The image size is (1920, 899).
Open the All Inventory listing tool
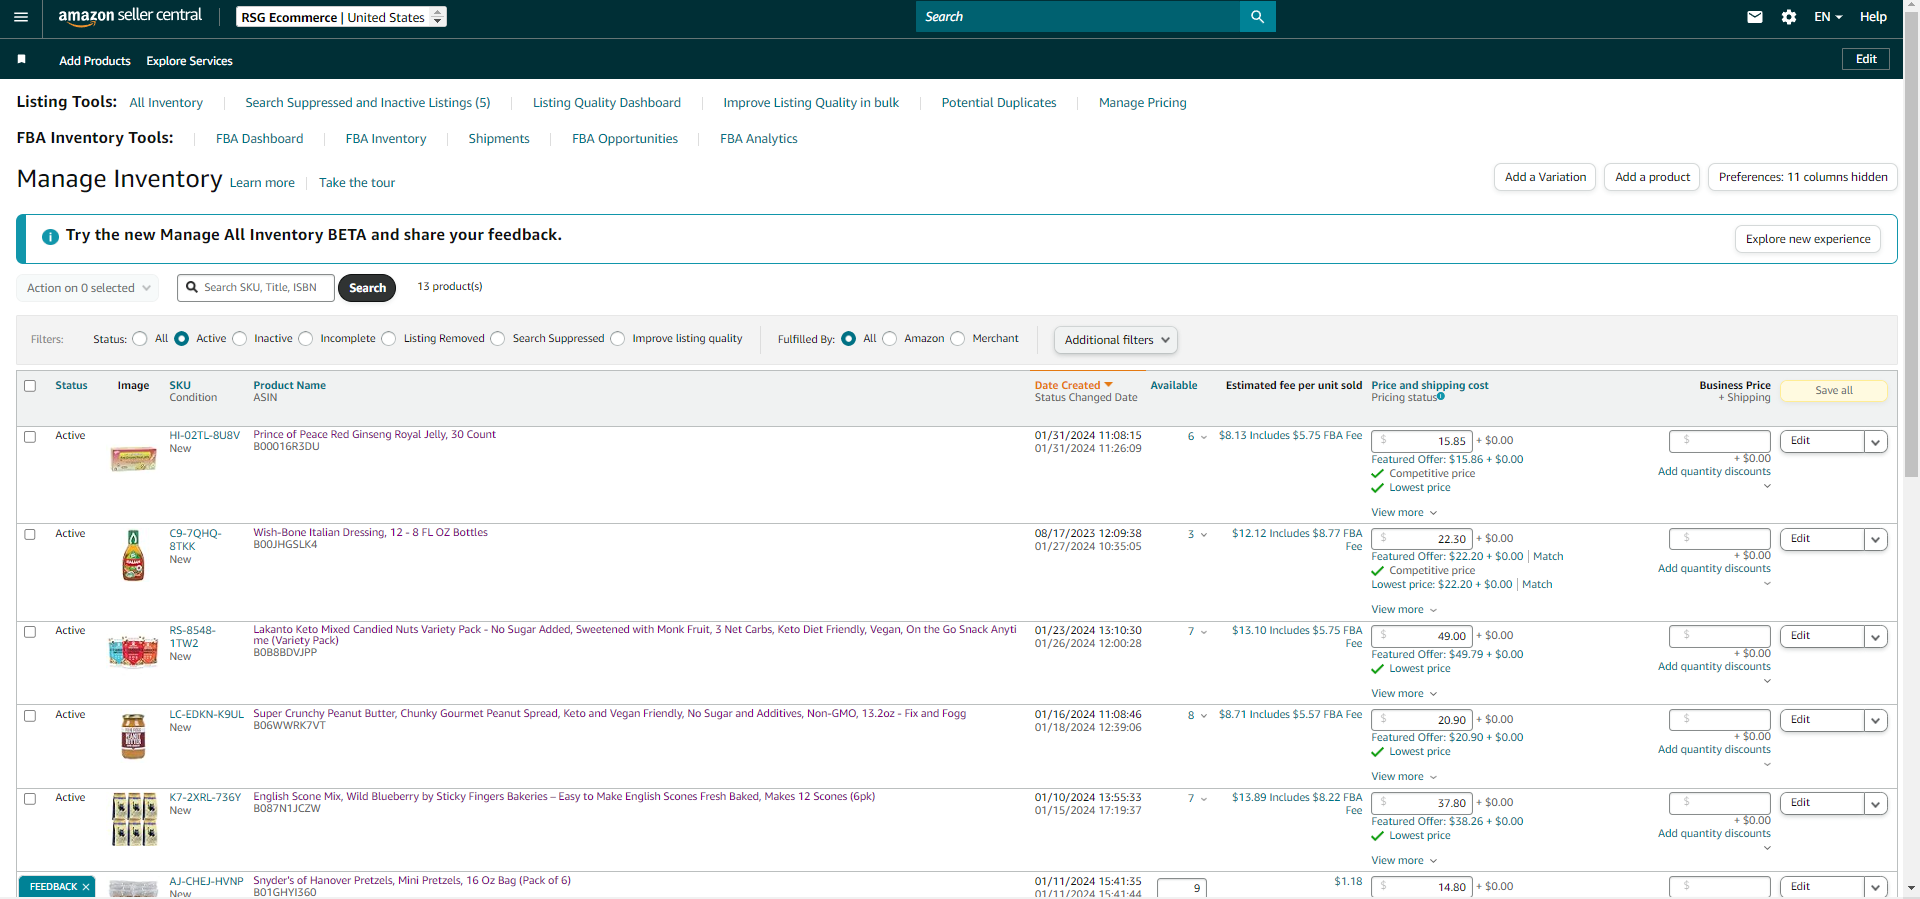[166, 103]
